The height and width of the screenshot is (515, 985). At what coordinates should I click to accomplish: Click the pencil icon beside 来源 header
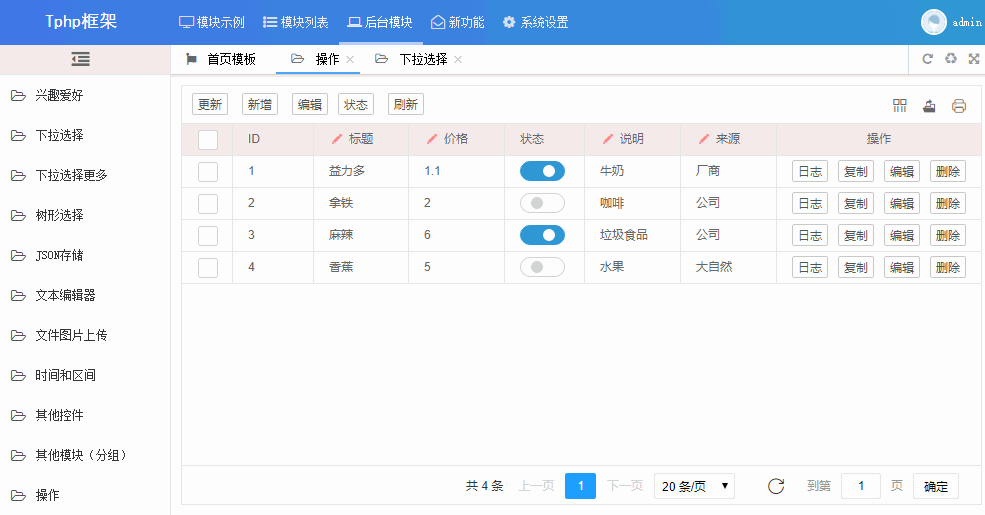(704, 139)
